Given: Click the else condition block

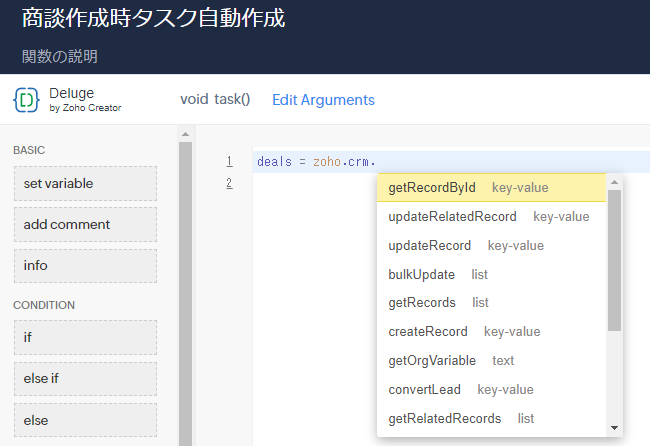Looking at the screenshot, I should click(x=85, y=420).
